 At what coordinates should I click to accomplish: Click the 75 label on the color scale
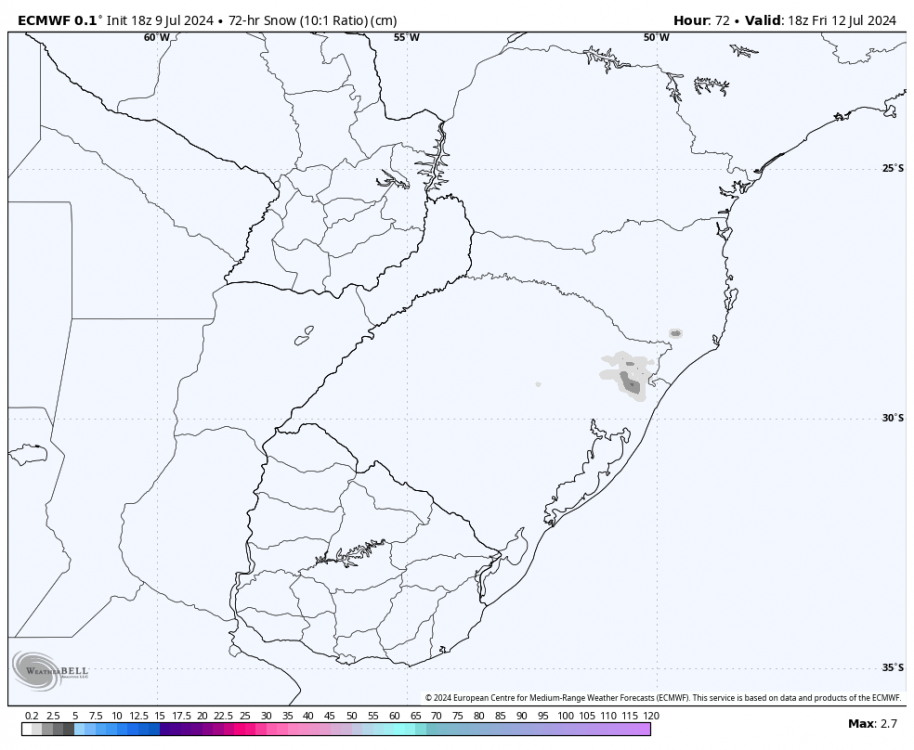(x=458, y=716)
